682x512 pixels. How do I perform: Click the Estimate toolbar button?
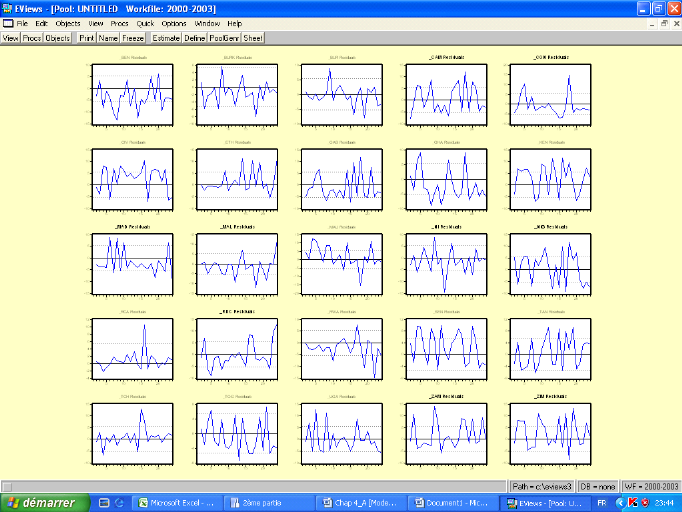coord(166,38)
